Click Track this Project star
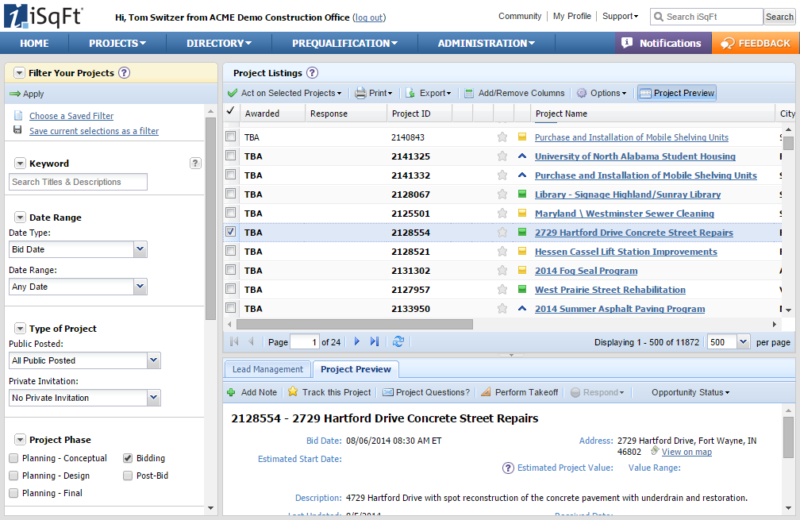Screen dimensions: 800x520 (293, 391)
